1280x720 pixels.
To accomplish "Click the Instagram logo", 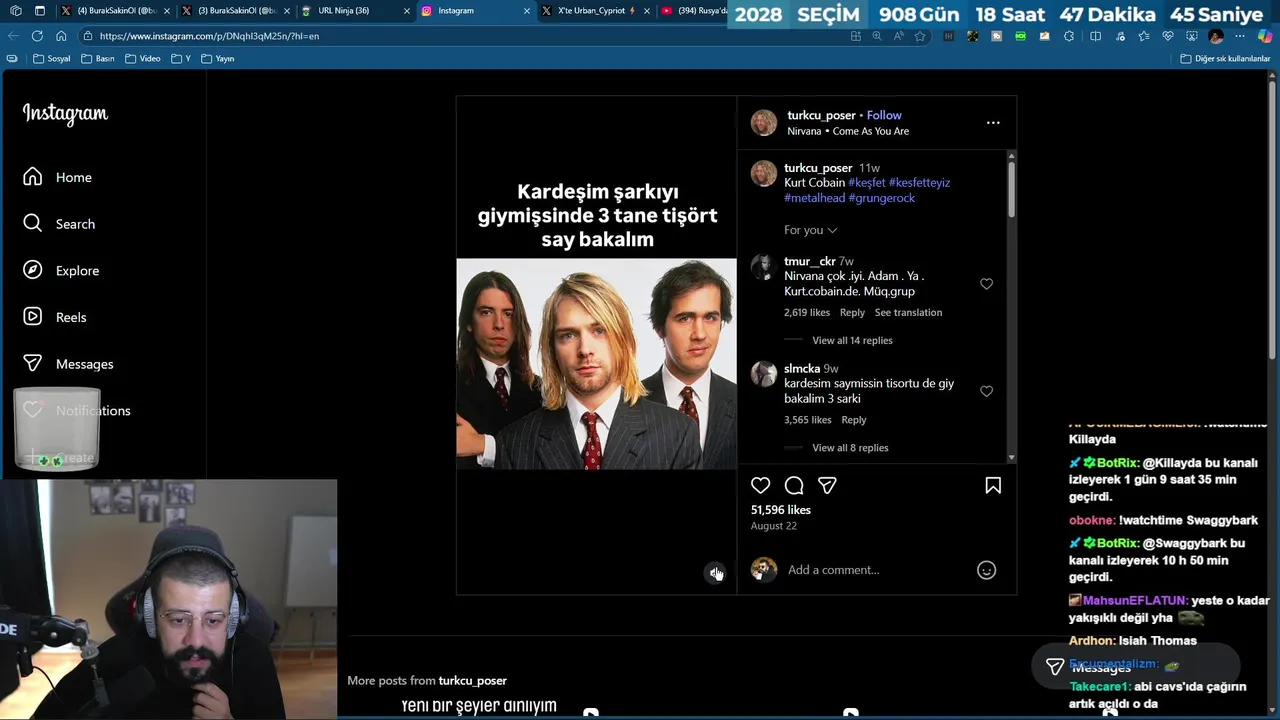I will point(65,114).
